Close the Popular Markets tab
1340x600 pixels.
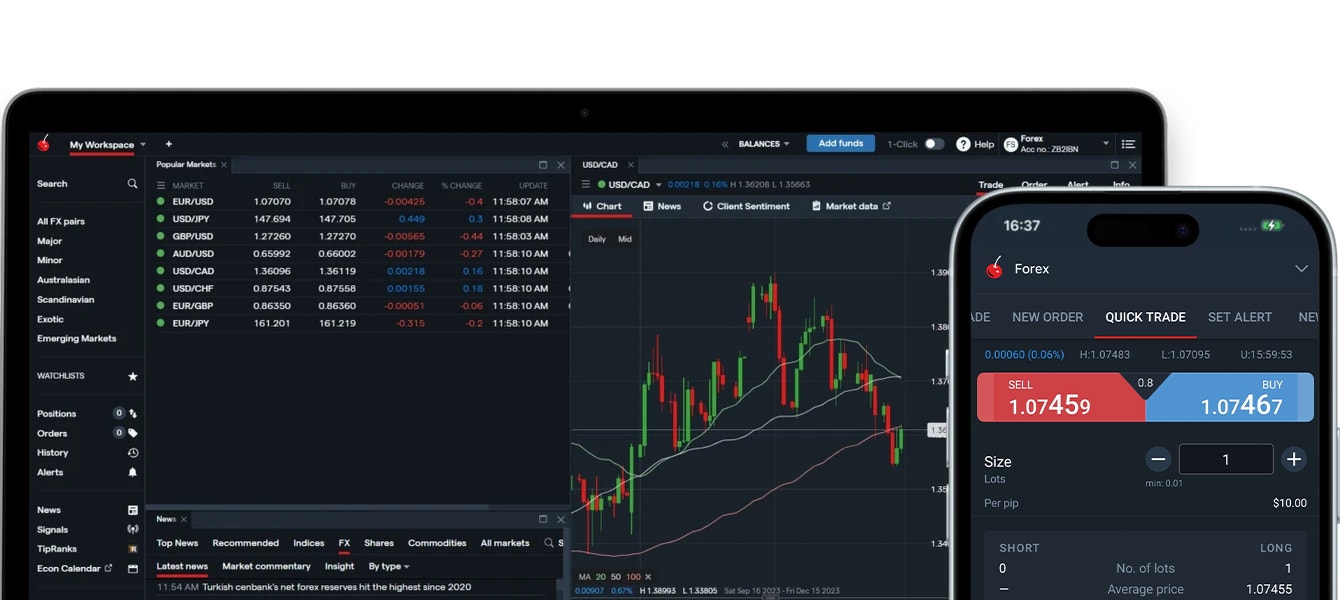[224, 165]
